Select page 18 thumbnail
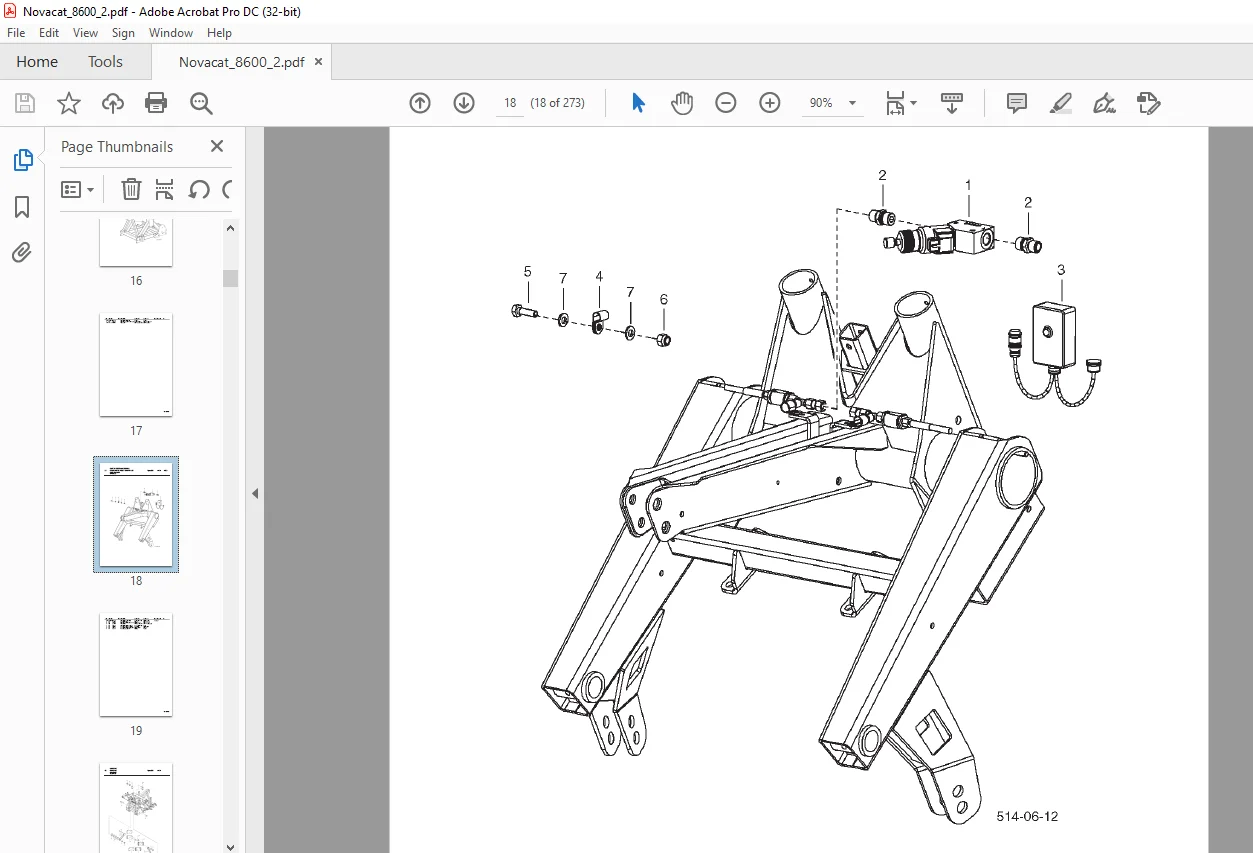 (x=136, y=514)
